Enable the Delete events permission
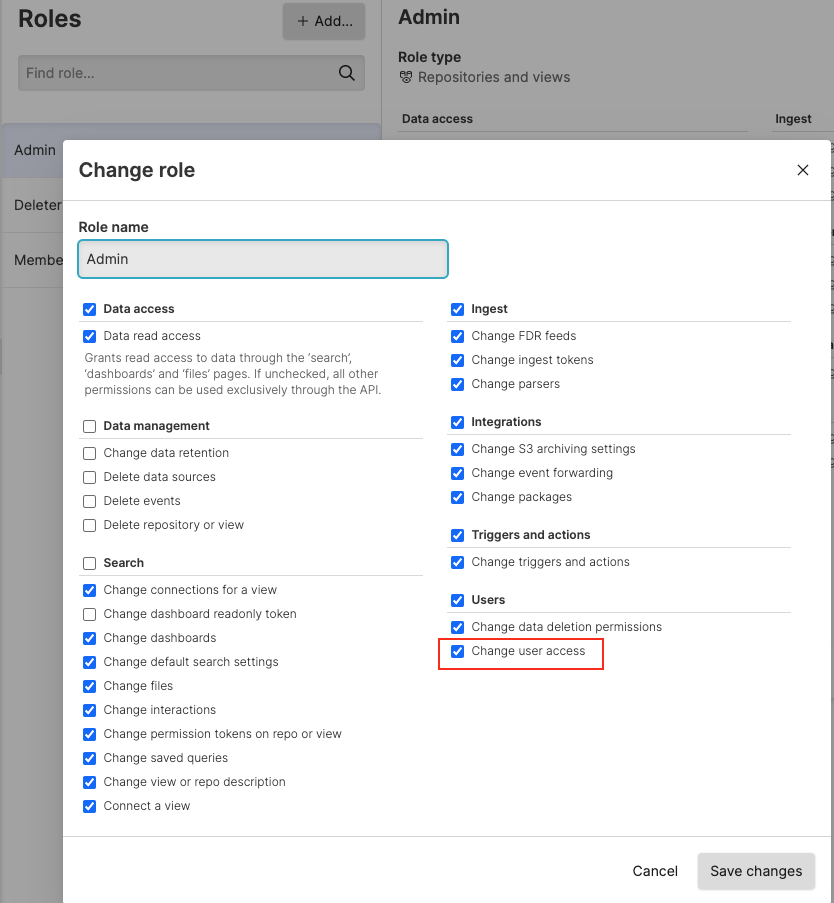The width and height of the screenshot is (834, 903). point(89,500)
